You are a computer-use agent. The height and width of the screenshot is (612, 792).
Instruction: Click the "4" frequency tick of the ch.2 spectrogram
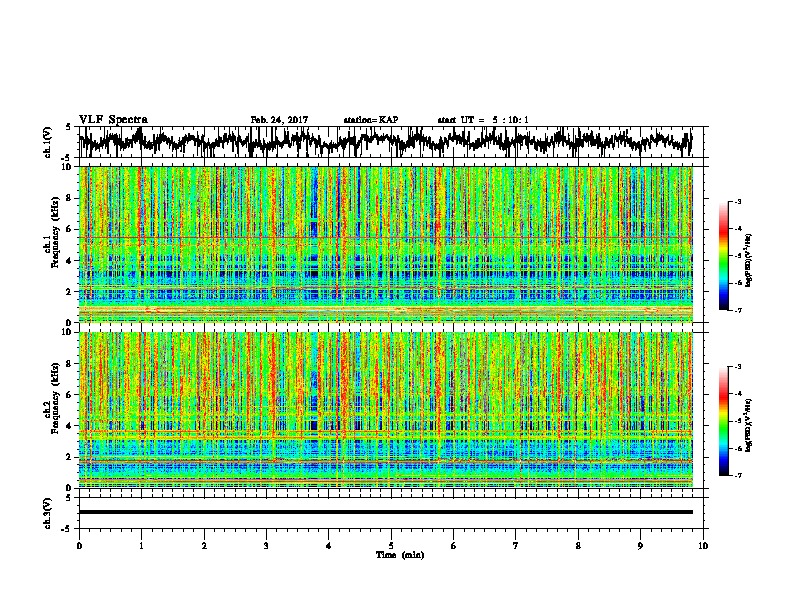pos(70,426)
